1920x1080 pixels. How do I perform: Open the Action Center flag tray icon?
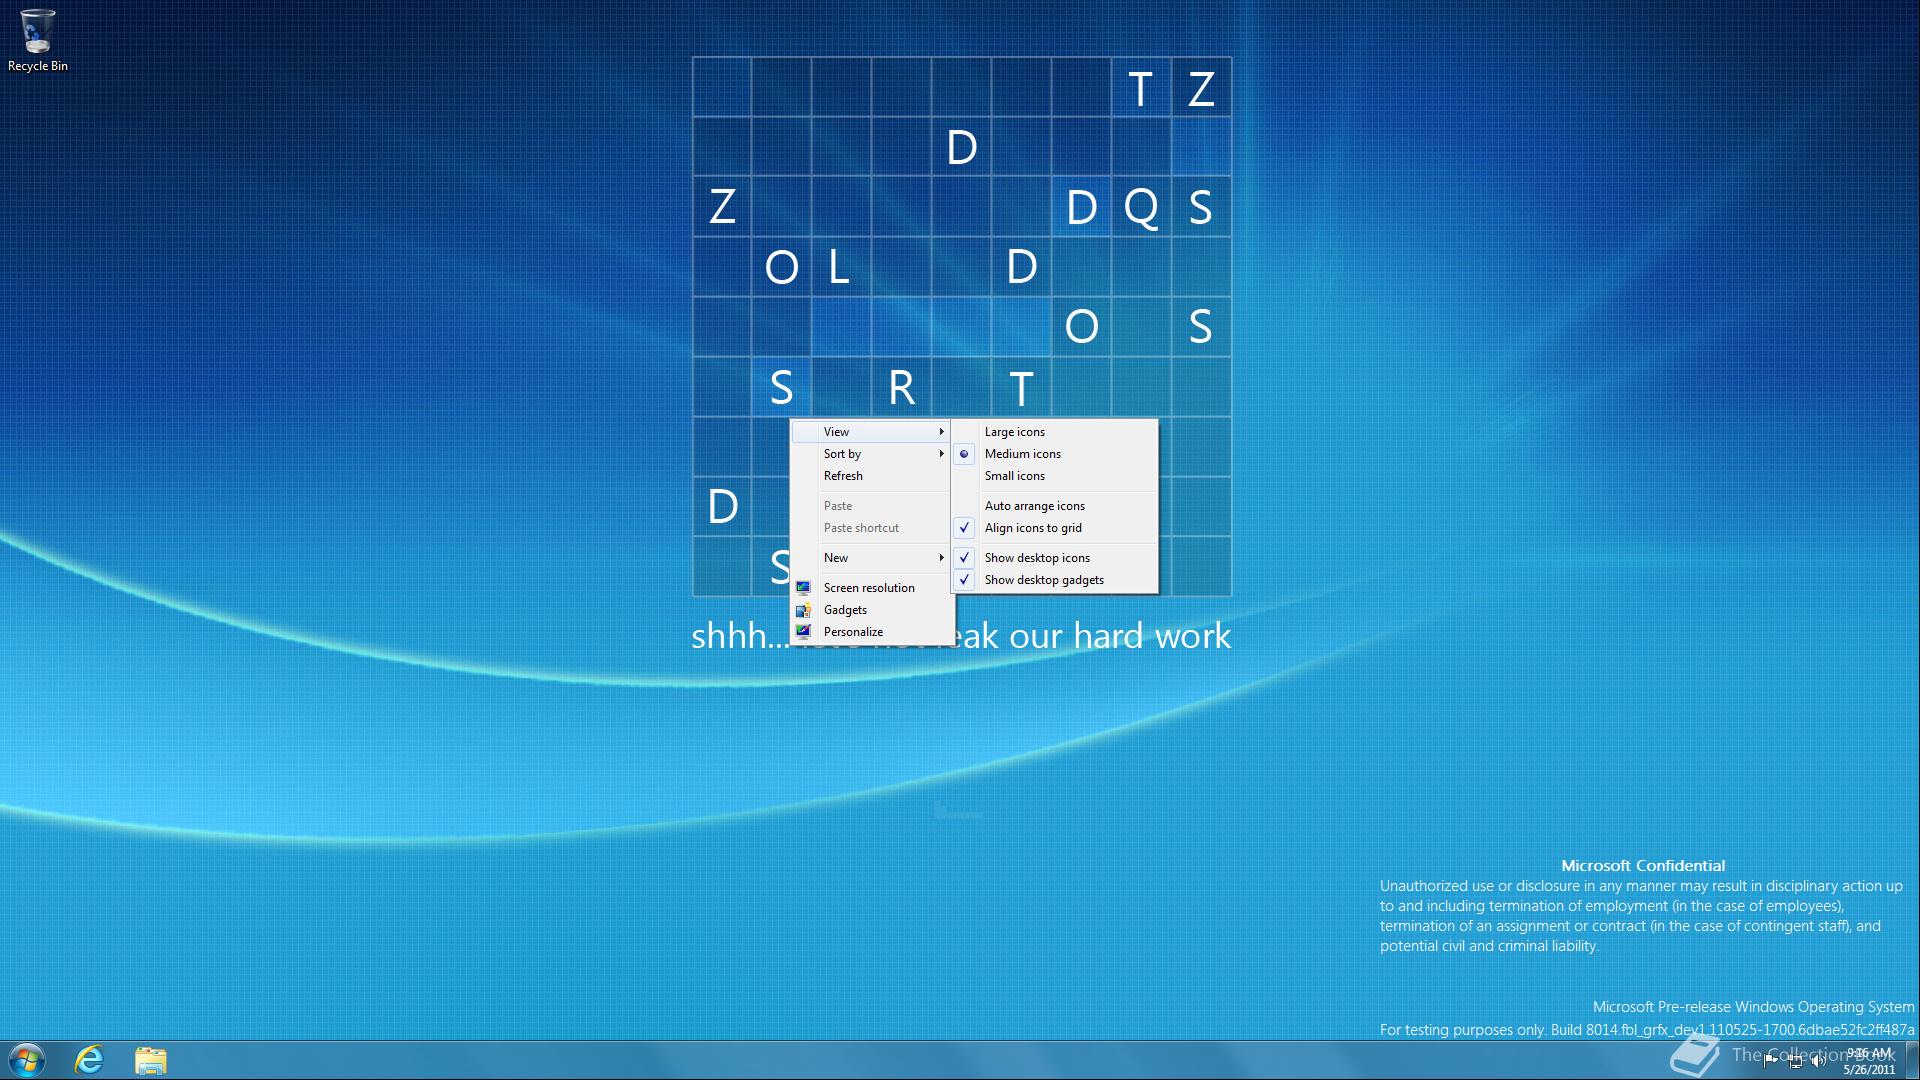(1770, 1061)
